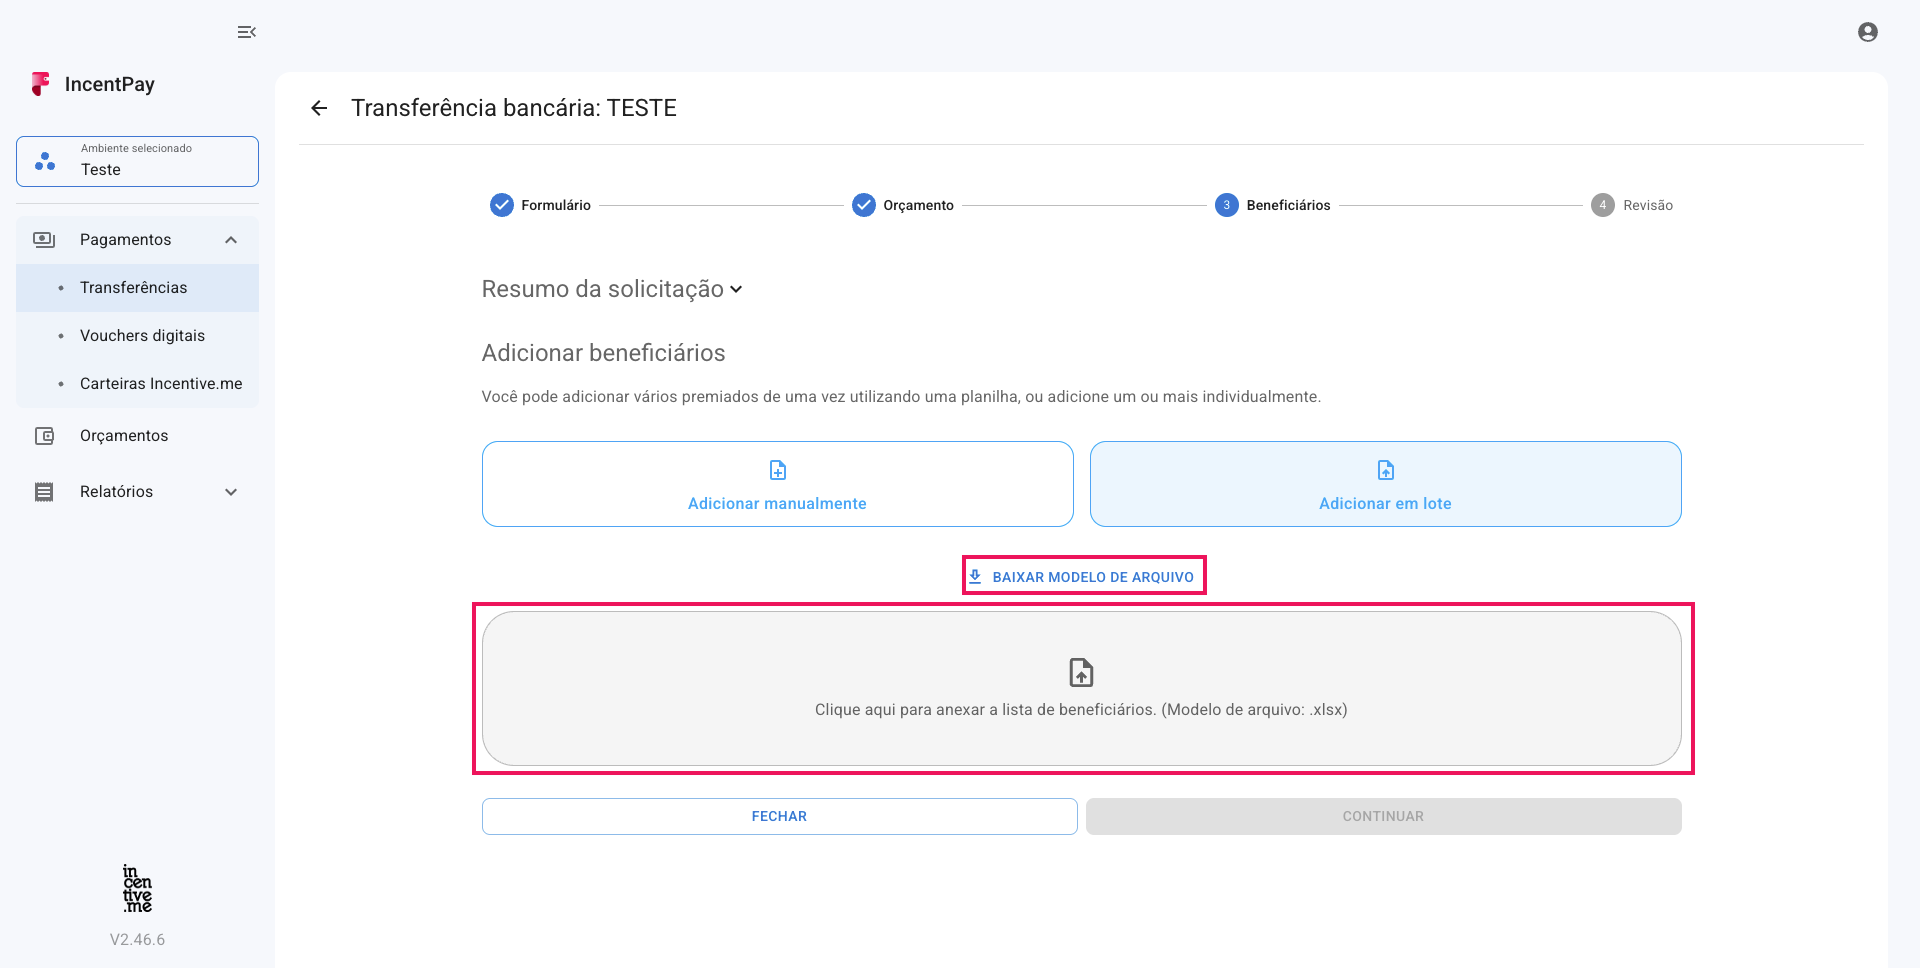The image size is (1920, 968).
Task: Click the upload document icon in the drop area
Action: 1081,672
